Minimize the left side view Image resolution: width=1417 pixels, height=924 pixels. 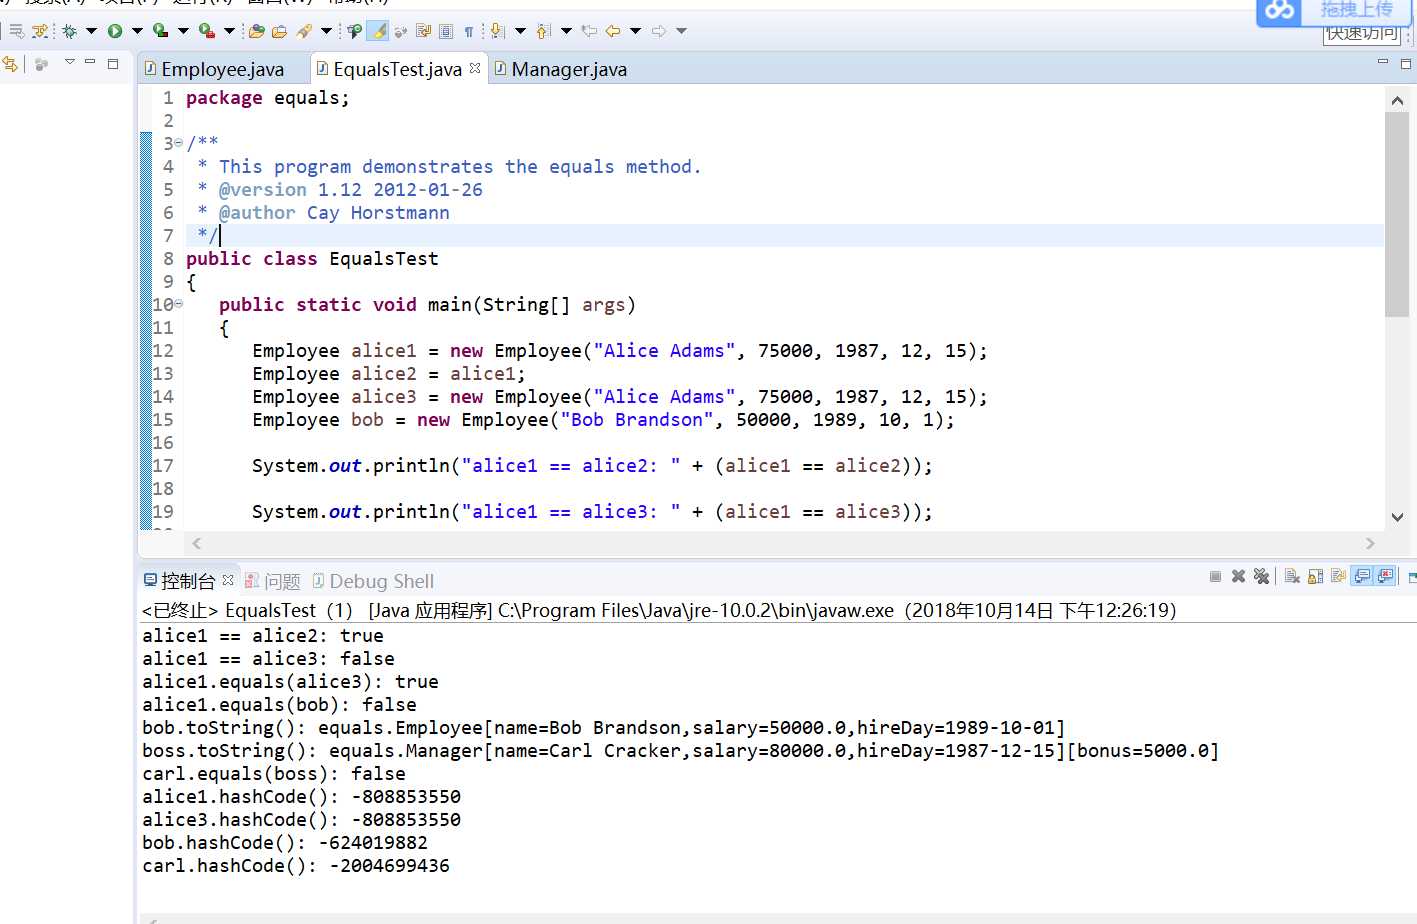(x=90, y=62)
